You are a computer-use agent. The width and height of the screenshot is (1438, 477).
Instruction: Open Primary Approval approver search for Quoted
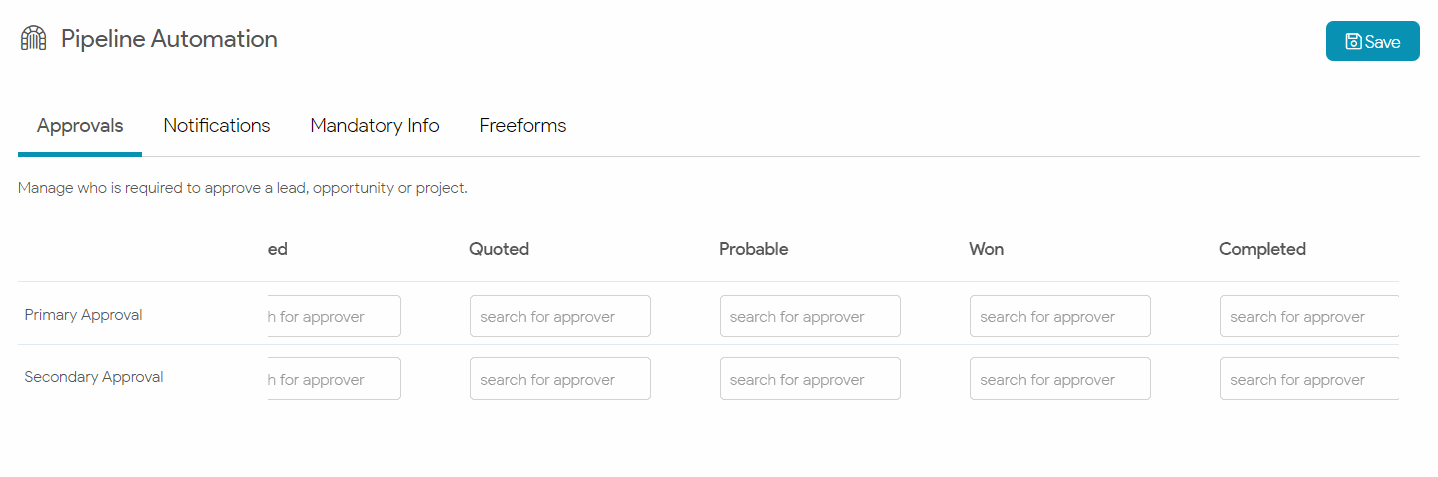pyautogui.click(x=560, y=316)
